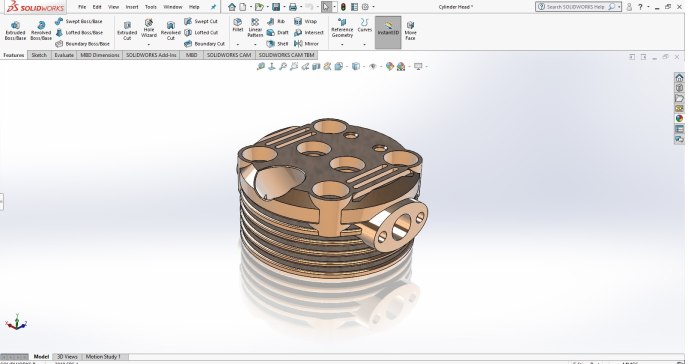The image size is (691, 364).
Task: Switch to the Evaluate tab
Action: pos(64,55)
